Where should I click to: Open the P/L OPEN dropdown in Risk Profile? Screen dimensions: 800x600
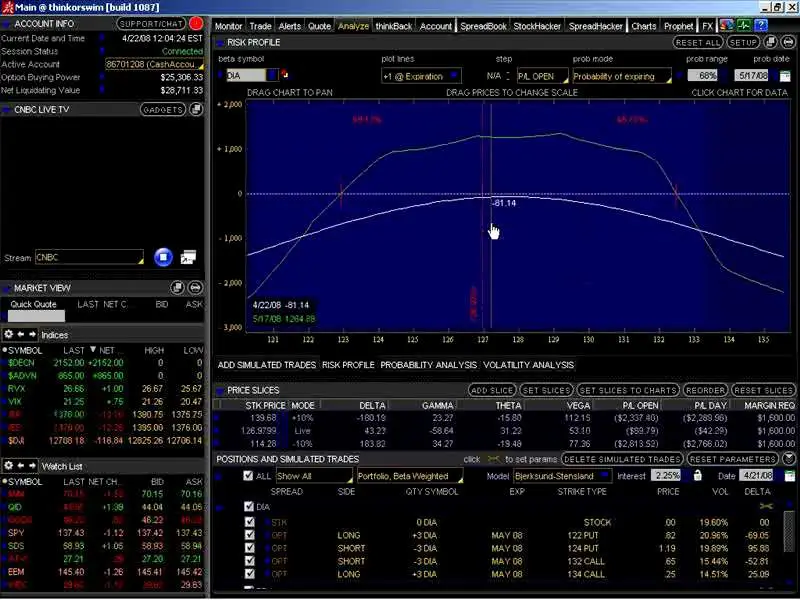click(542, 76)
